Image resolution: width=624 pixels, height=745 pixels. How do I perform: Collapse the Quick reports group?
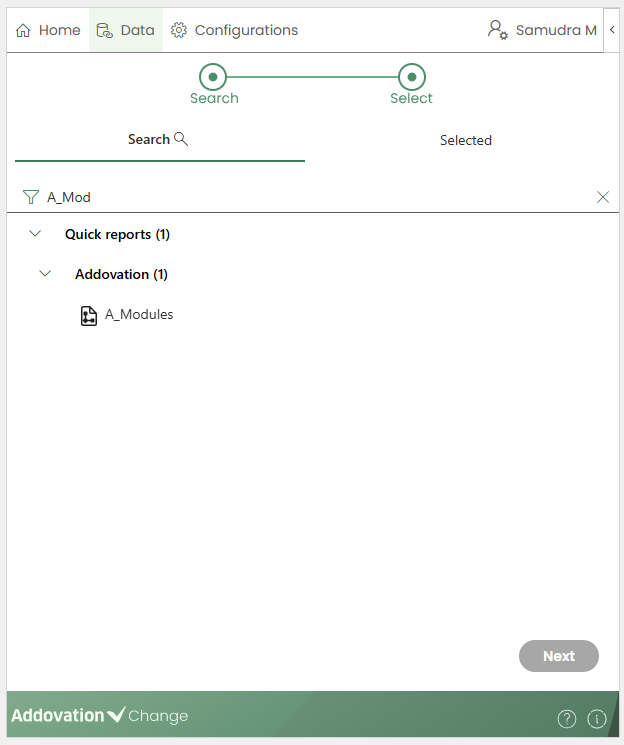tap(36, 234)
